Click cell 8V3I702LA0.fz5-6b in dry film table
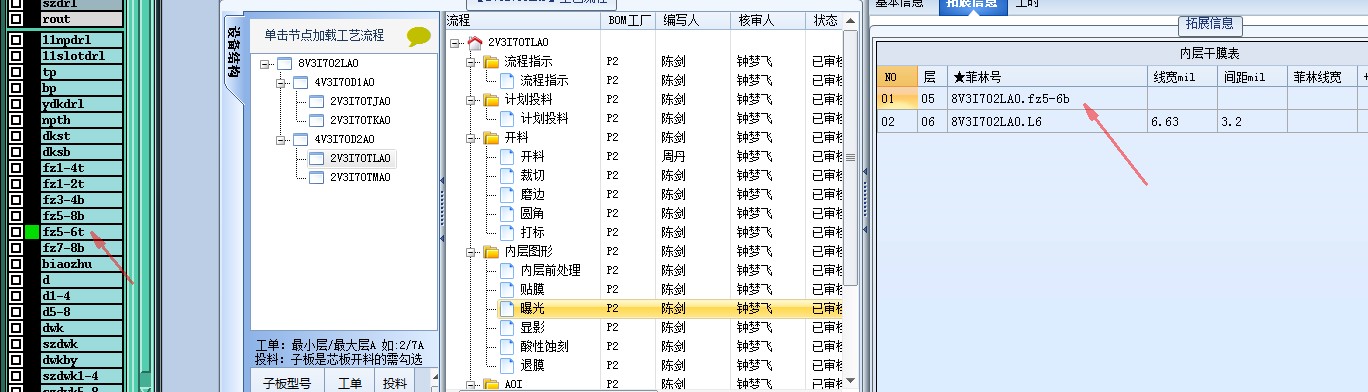 click(x=1046, y=98)
